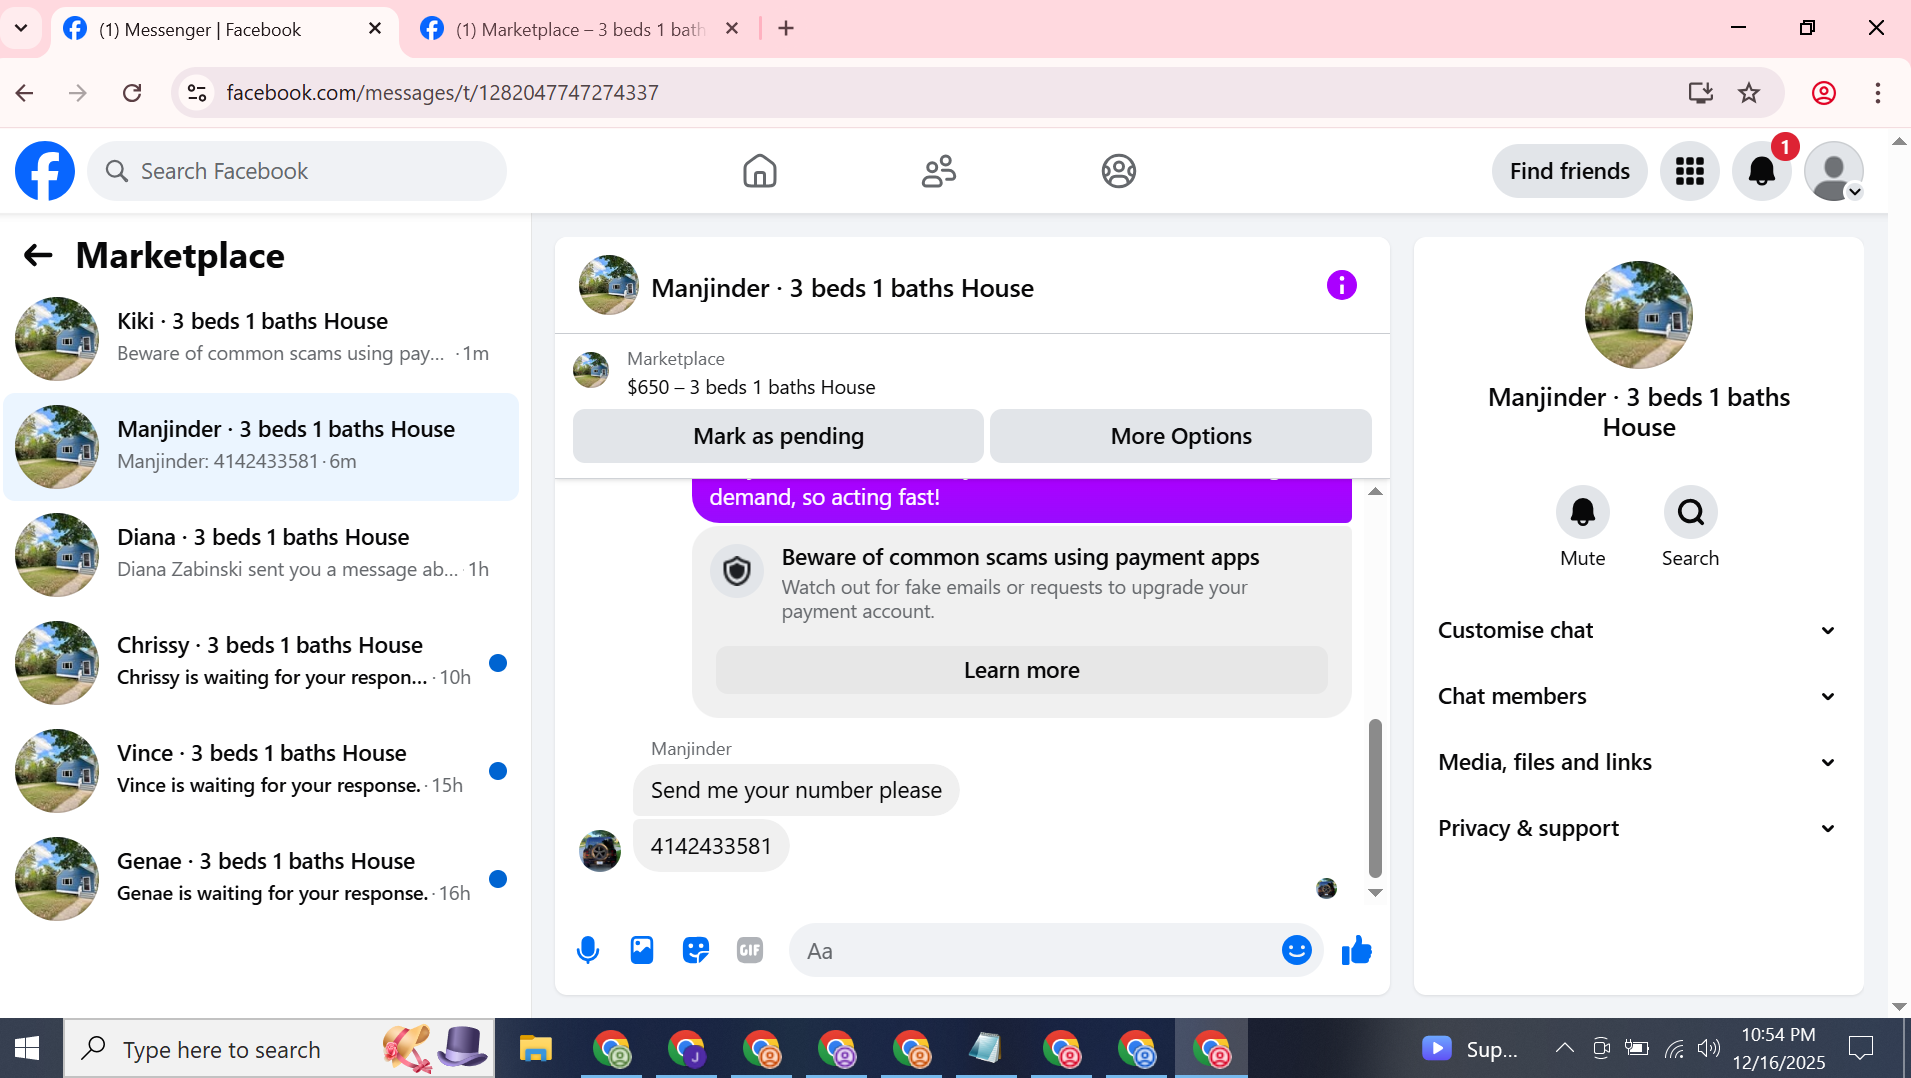Reload the current page
Screen dimensions: 1911x1078
pyautogui.click(x=132, y=93)
